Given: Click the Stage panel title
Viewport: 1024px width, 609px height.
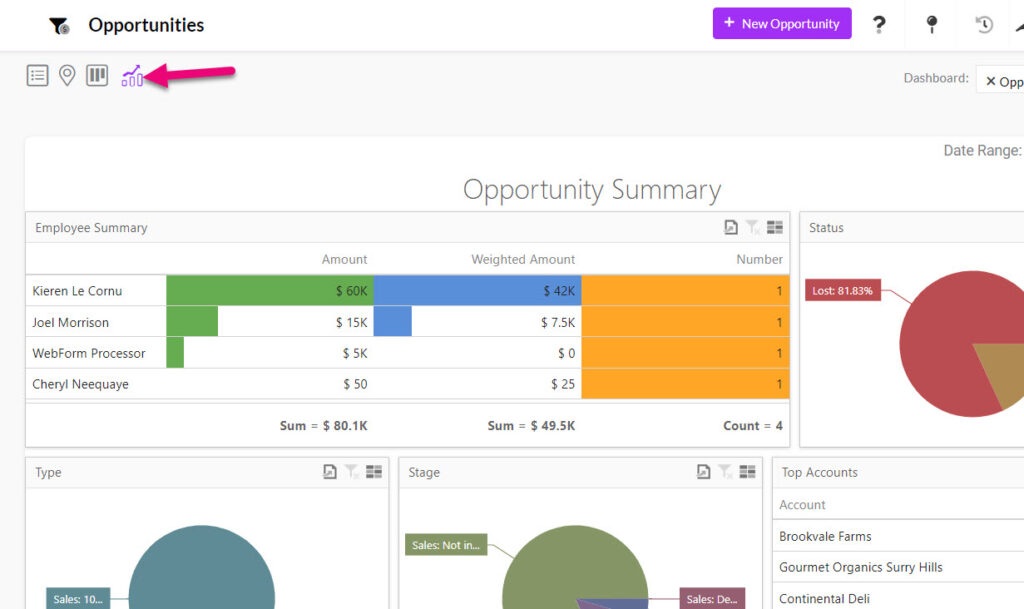Looking at the screenshot, I should [x=424, y=472].
